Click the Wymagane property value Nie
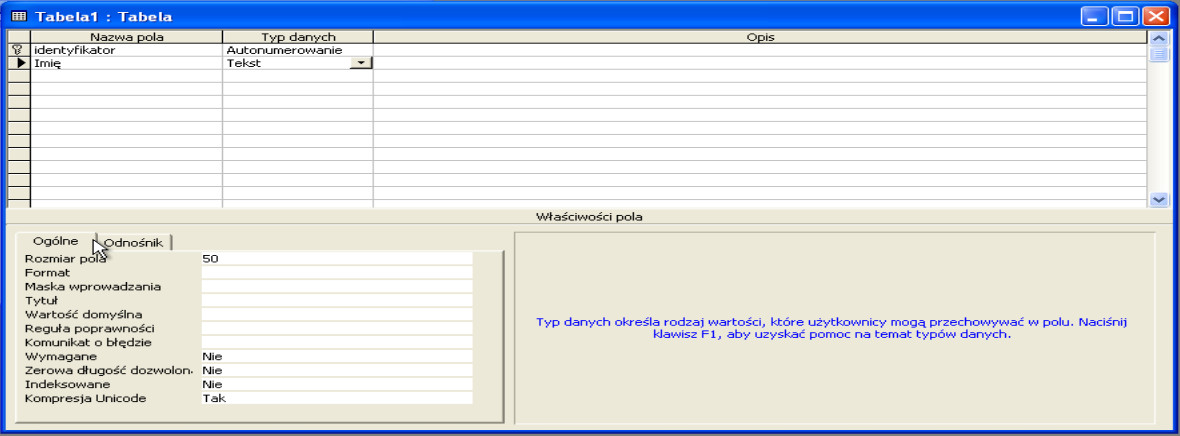The height and width of the screenshot is (436, 1180). pos(335,356)
